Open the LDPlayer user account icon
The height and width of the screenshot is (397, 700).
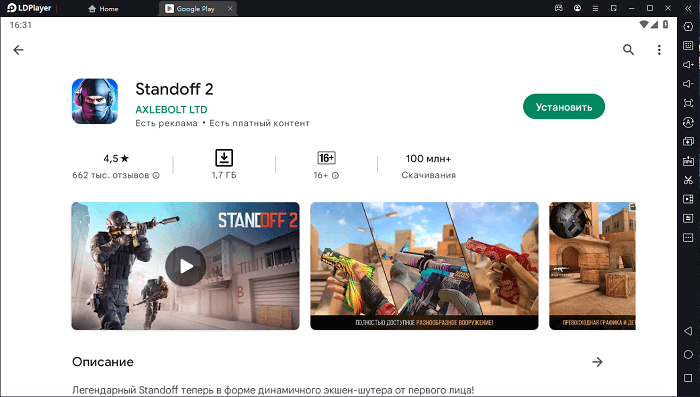point(577,8)
